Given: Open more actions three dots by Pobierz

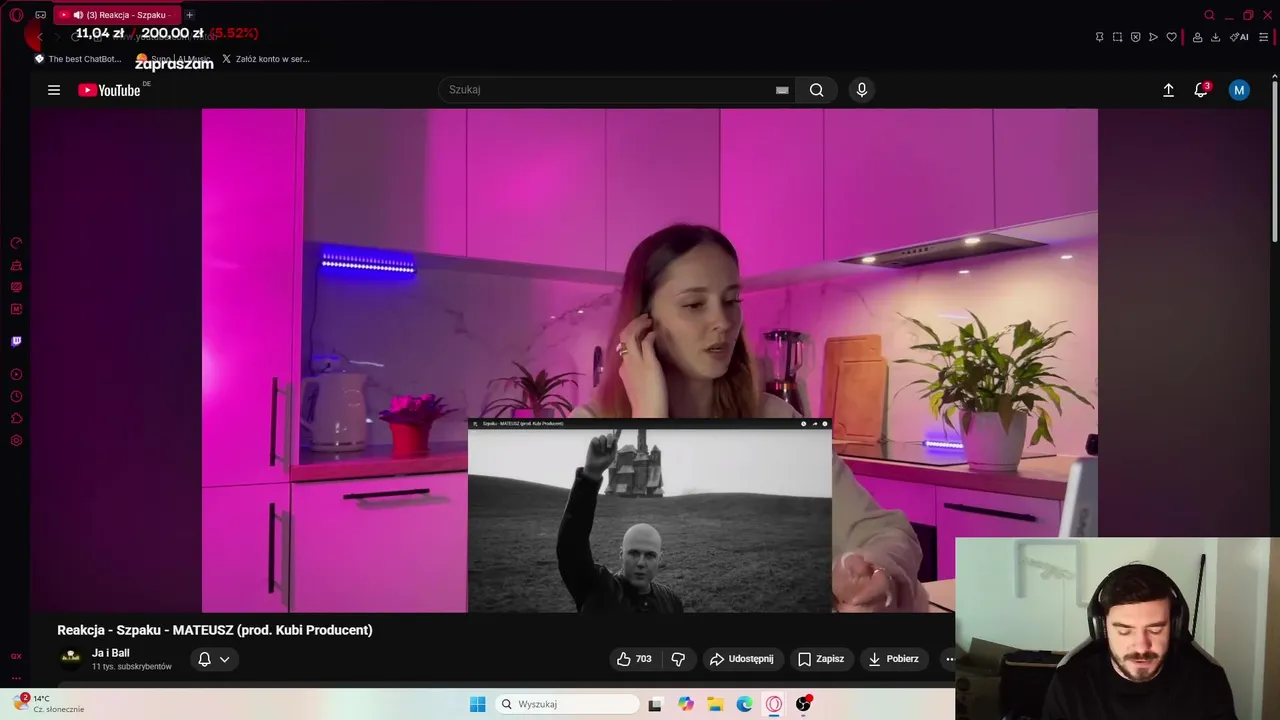Looking at the screenshot, I should click(948, 659).
